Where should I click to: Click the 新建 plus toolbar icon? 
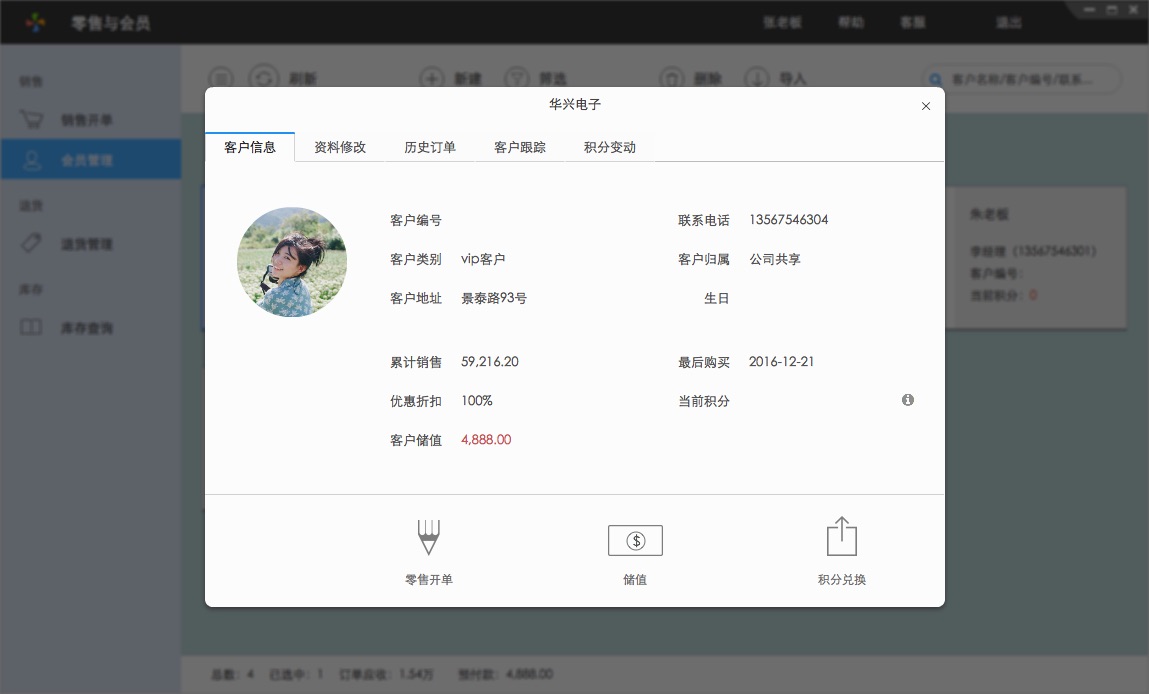pyautogui.click(x=431, y=78)
